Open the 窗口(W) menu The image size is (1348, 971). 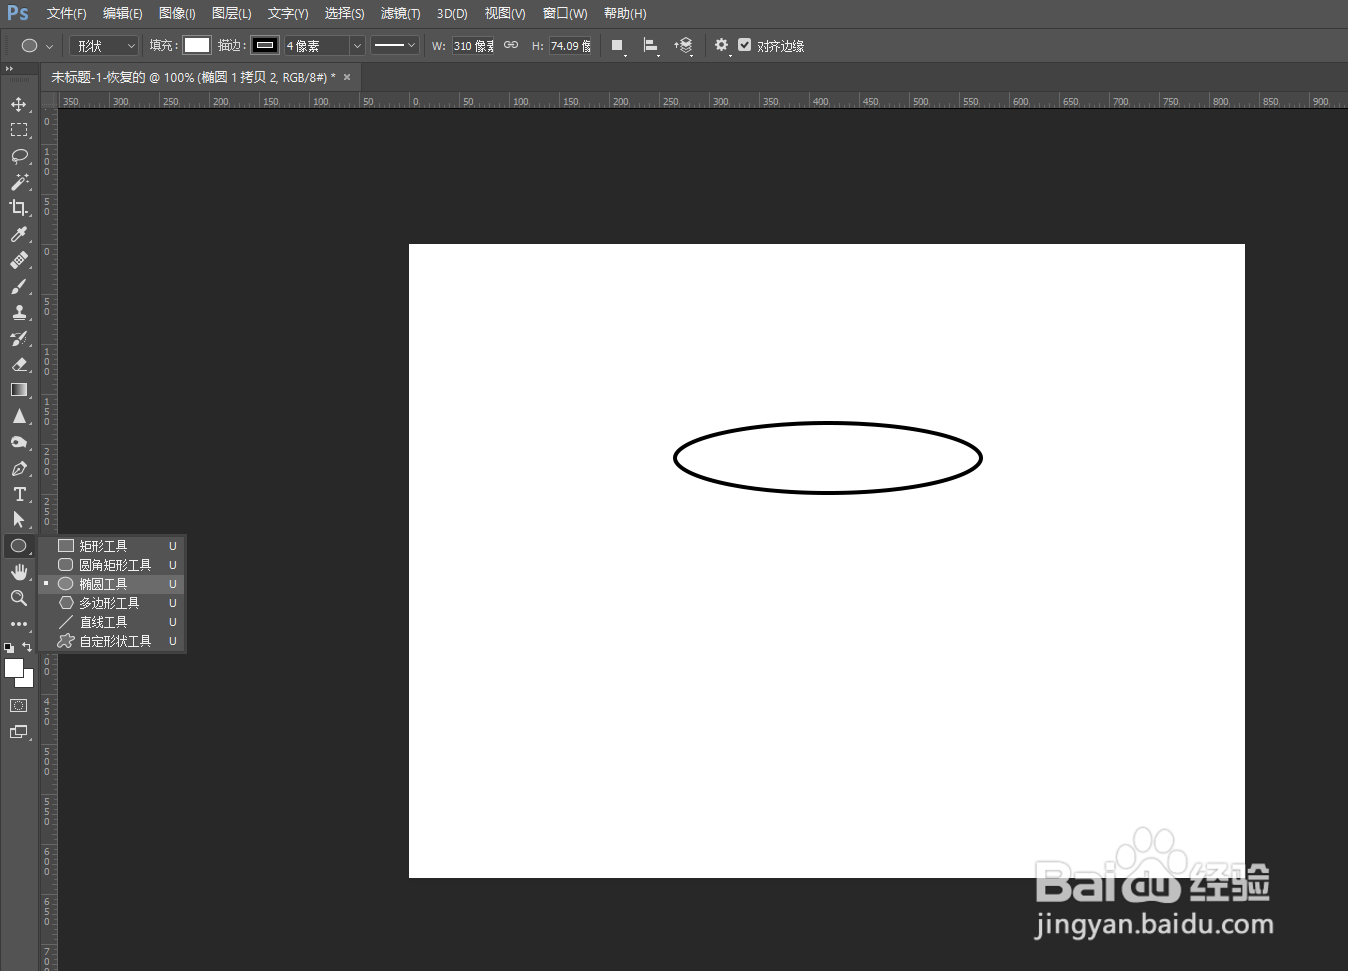click(x=565, y=14)
